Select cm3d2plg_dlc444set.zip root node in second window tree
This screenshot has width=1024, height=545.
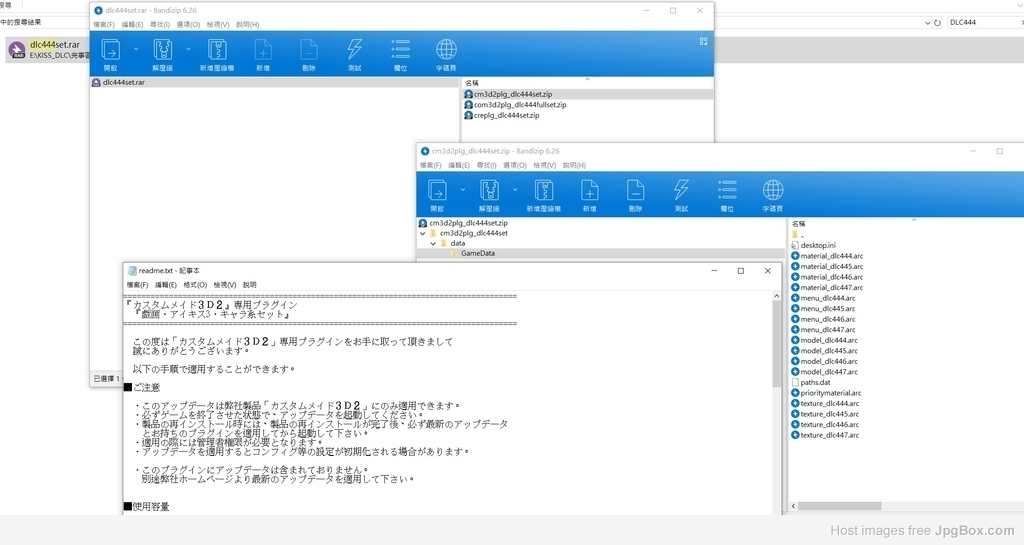468,223
